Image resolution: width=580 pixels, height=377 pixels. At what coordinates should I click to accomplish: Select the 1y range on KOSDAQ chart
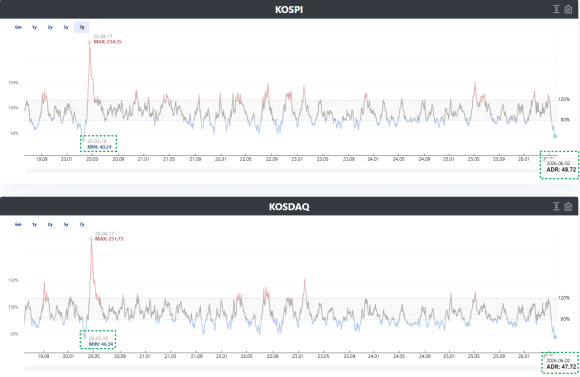[x=34, y=224]
